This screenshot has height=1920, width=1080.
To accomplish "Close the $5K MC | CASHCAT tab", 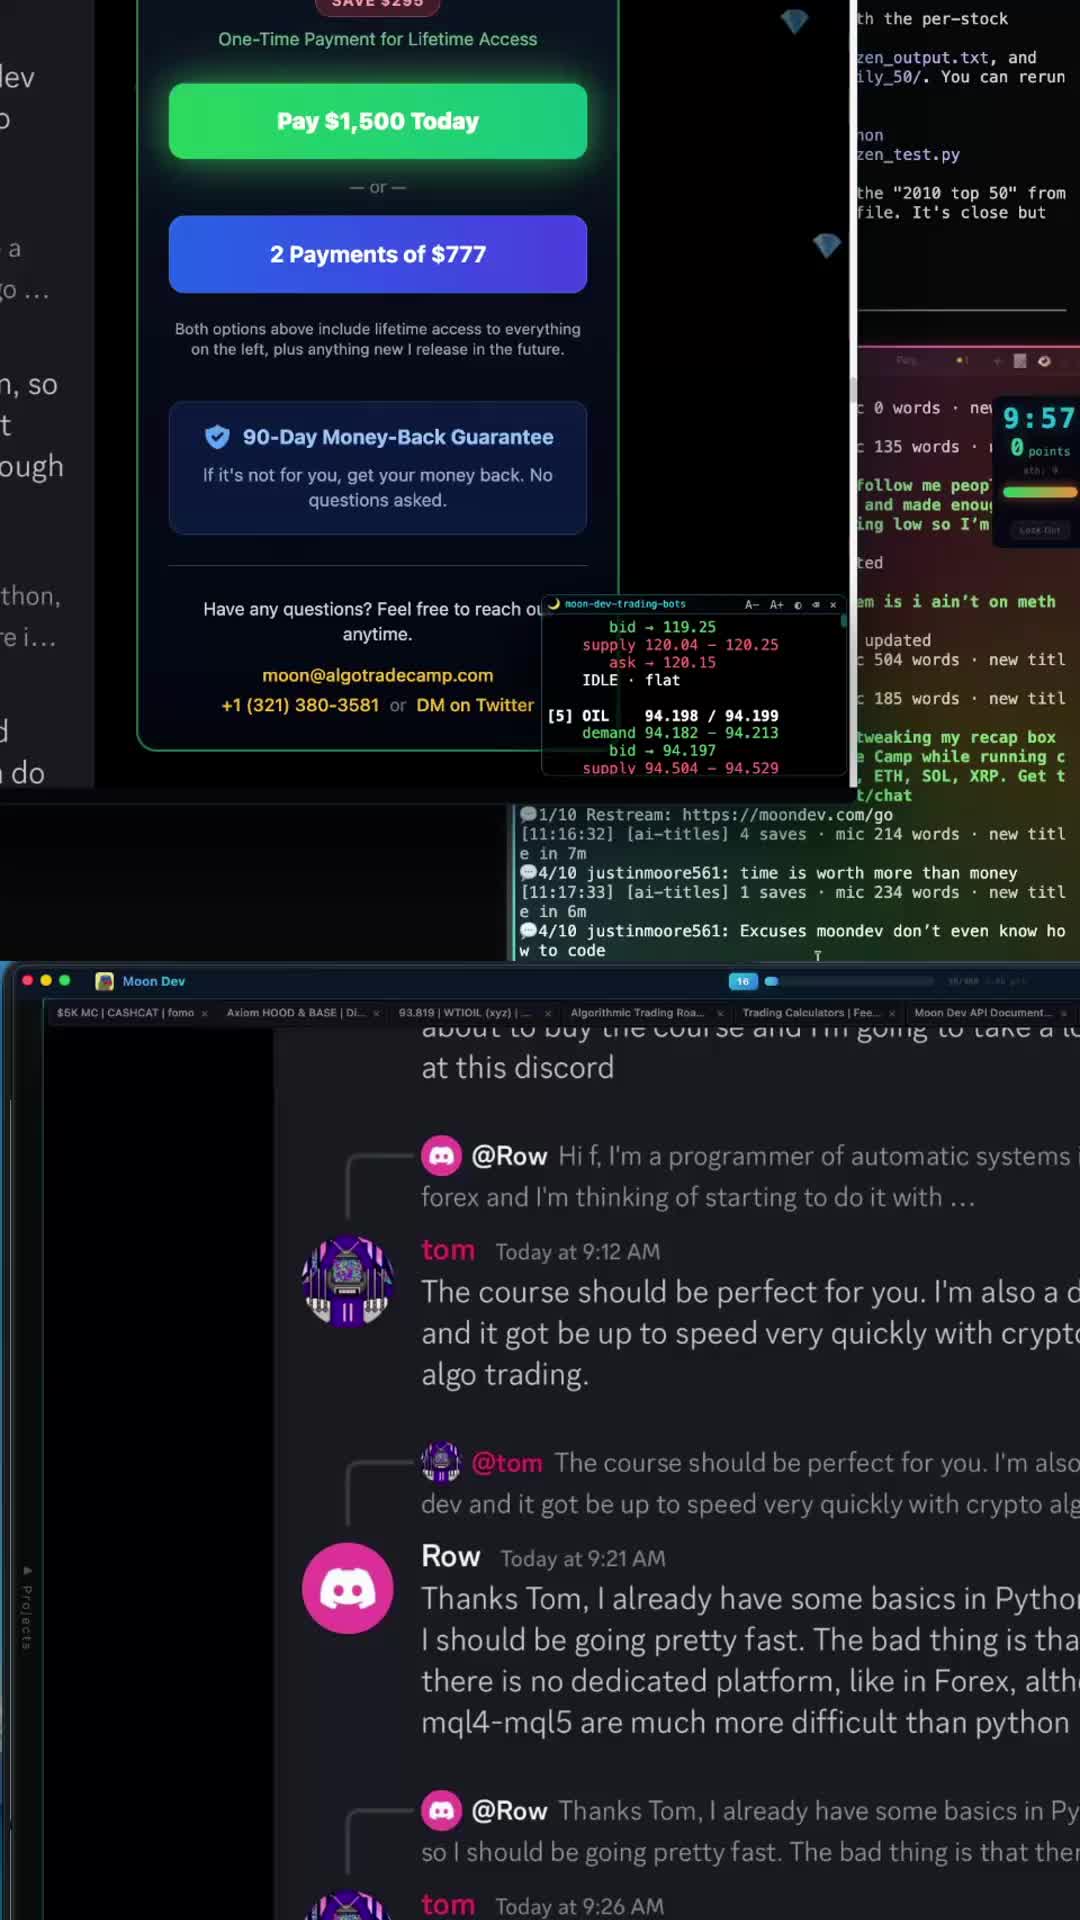I will point(204,1013).
